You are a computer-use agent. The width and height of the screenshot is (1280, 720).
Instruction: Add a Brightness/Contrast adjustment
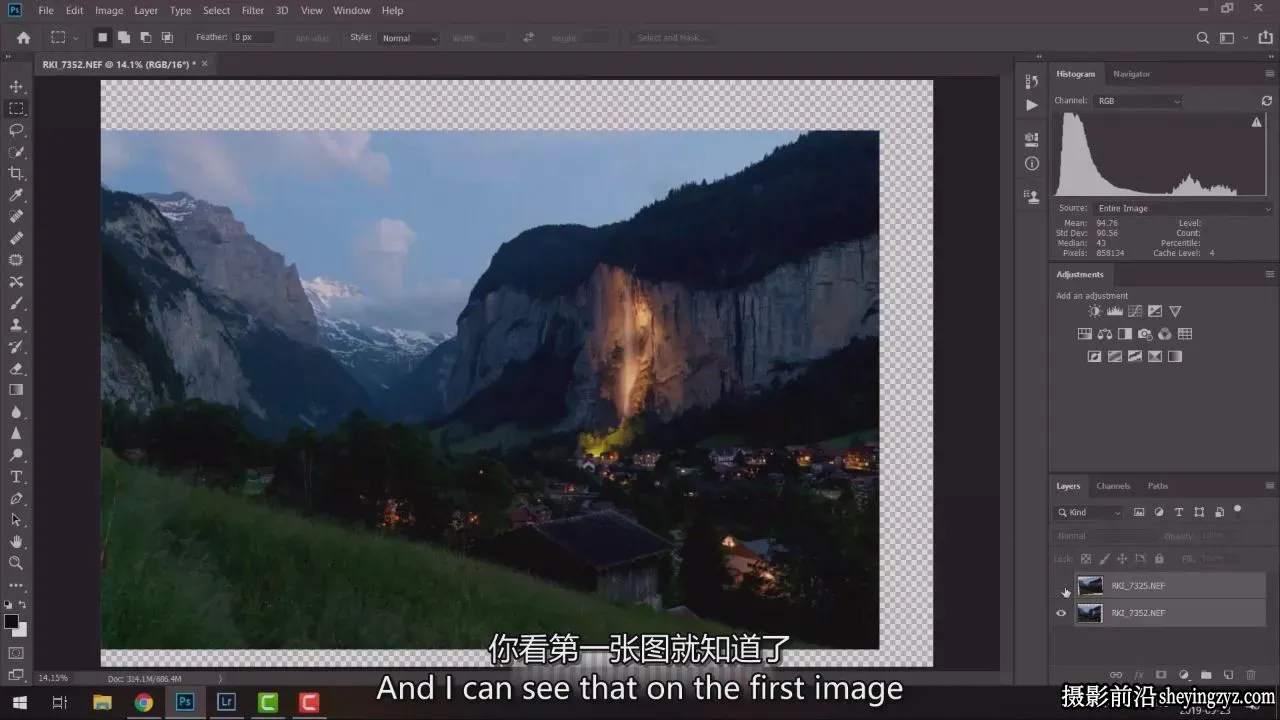click(1095, 311)
